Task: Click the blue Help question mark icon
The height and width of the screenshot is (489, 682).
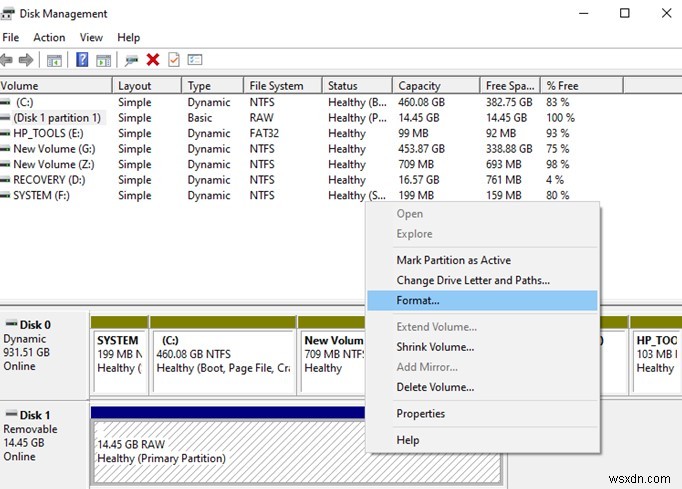Action: coord(82,61)
